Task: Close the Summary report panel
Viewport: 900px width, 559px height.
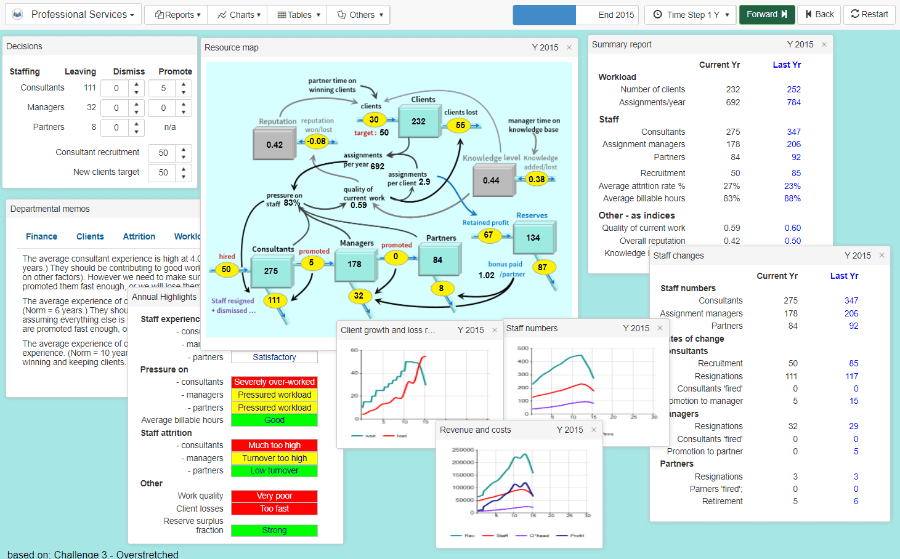Action: (825, 44)
